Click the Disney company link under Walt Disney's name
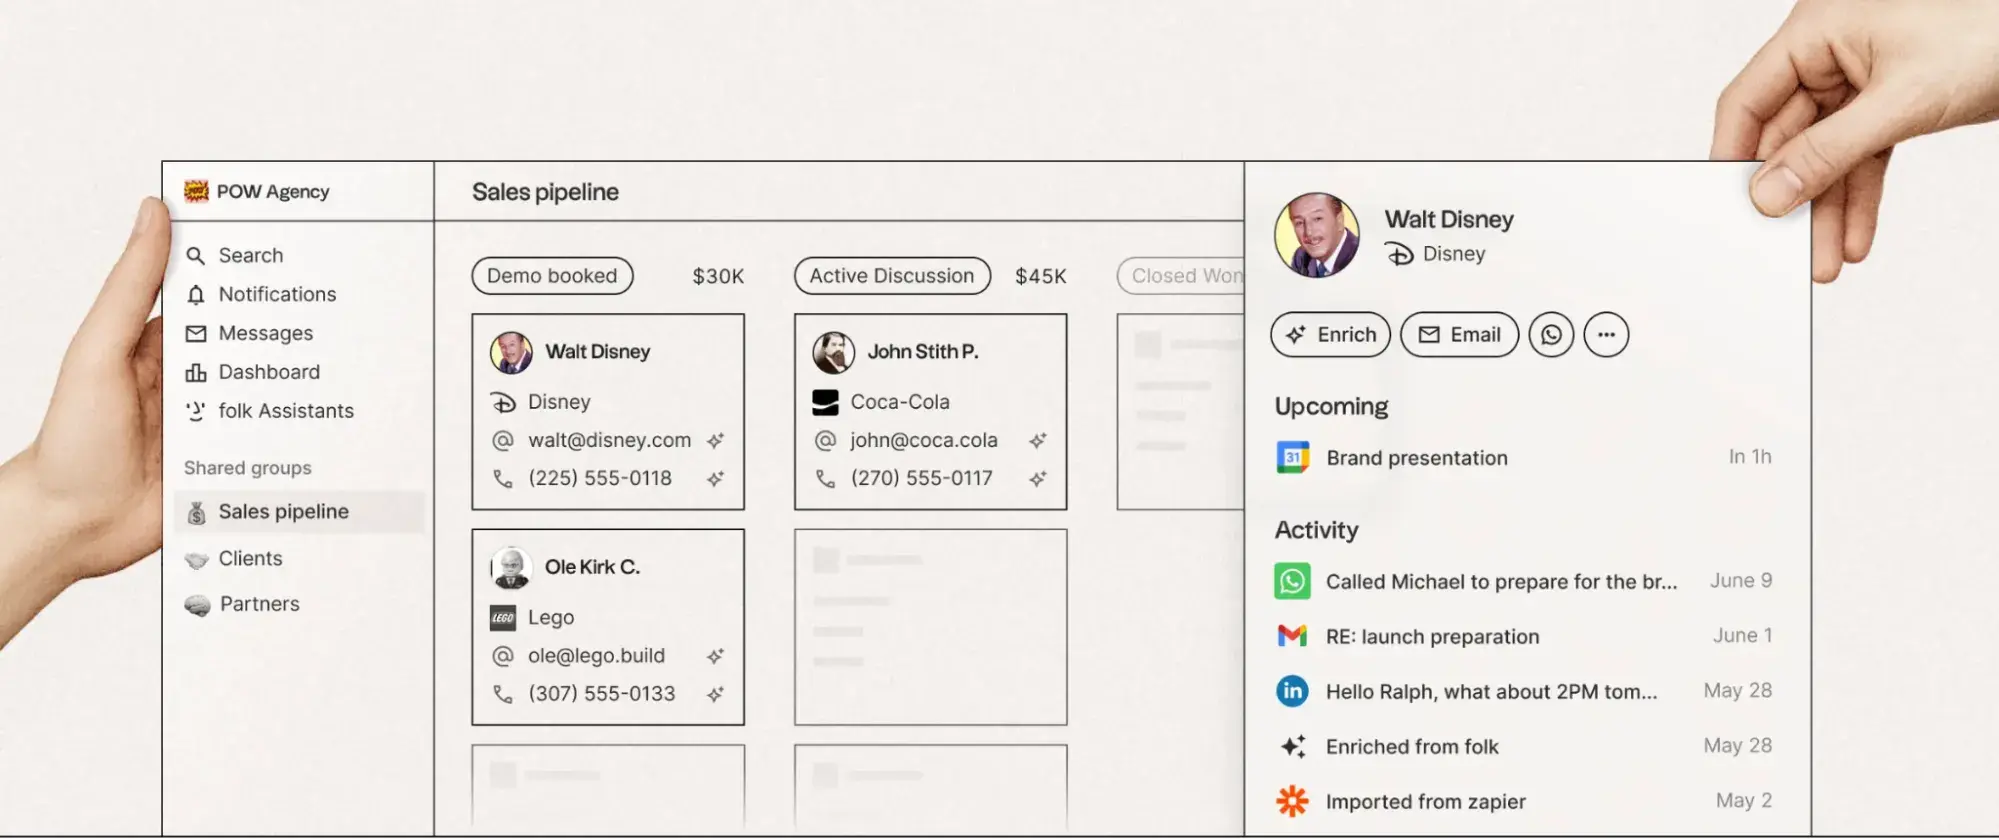Image resolution: width=1999 pixels, height=840 pixels. click(x=1436, y=254)
